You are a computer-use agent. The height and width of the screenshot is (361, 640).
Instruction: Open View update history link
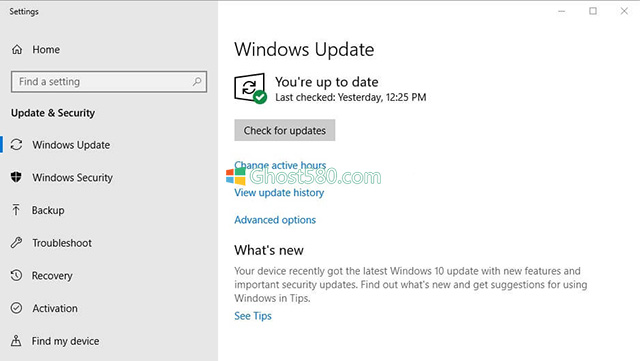pos(279,192)
